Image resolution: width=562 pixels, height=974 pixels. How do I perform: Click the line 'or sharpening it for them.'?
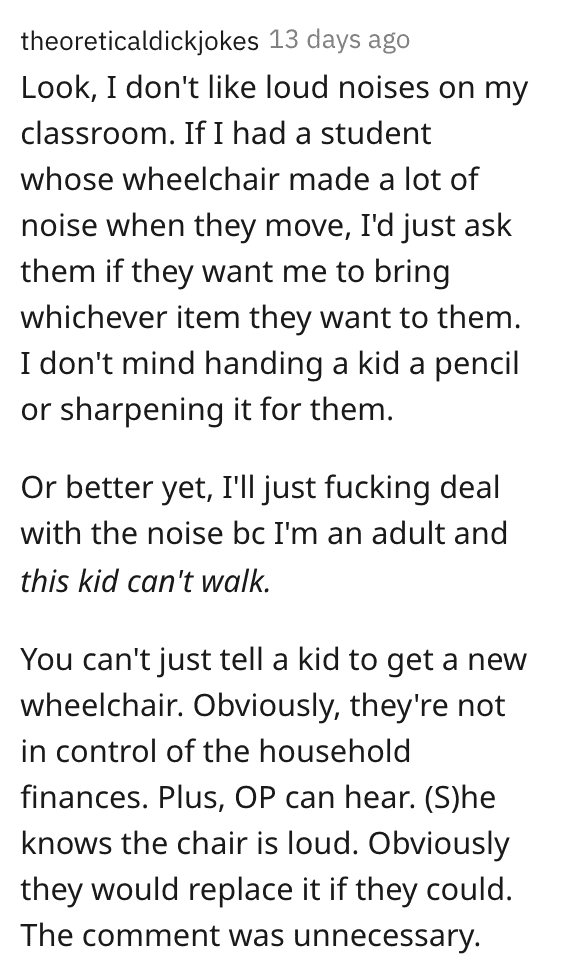coord(207,410)
